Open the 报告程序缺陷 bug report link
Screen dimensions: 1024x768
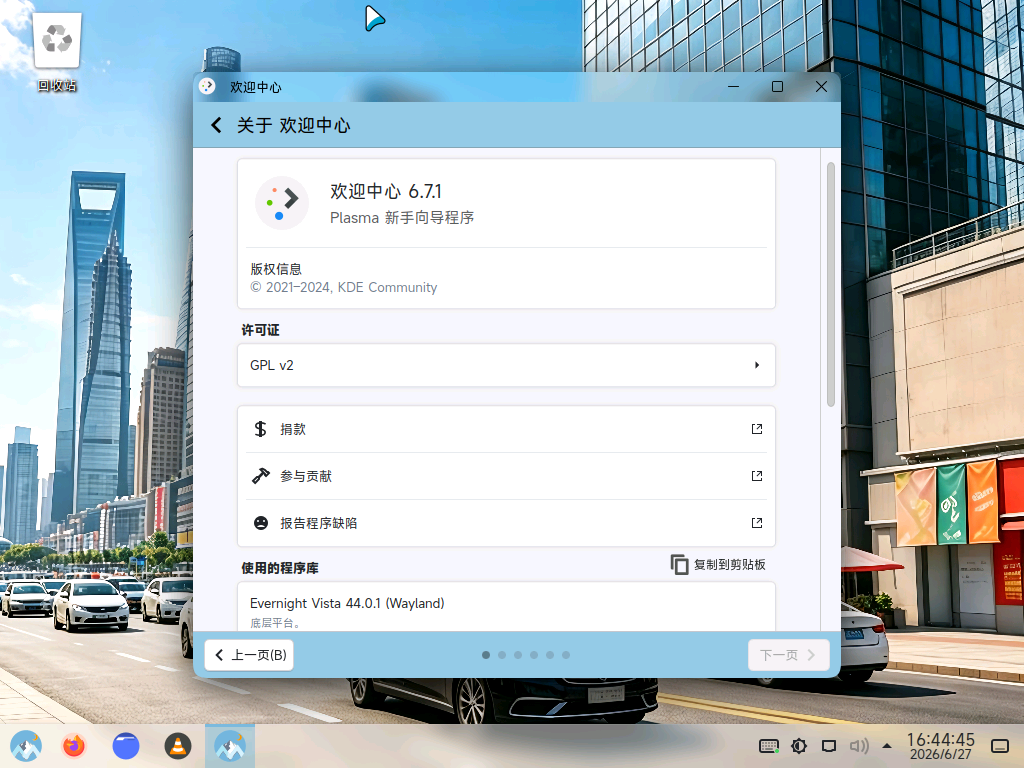pyautogui.click(x=506, y=523)
